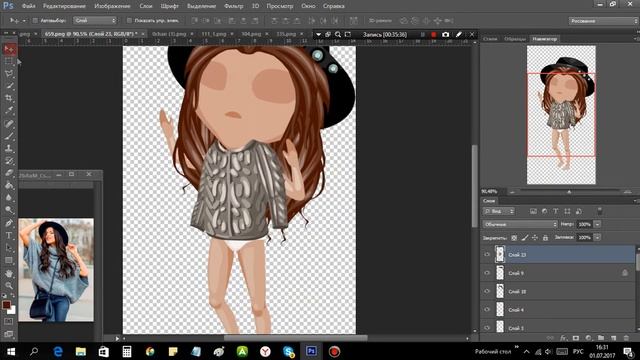Filter layers by text type T icon
The height and width of the screenshot is (360, 640).
pyautogui.click(x=556, y=211)
